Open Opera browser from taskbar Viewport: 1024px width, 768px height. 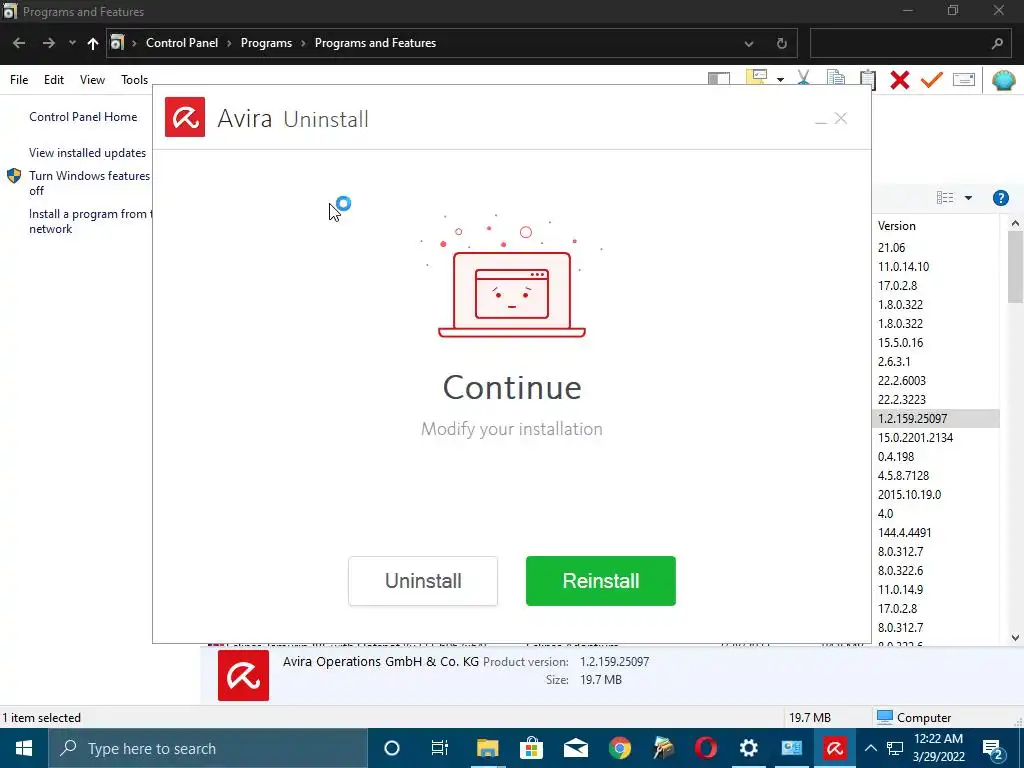click(705, 748)
